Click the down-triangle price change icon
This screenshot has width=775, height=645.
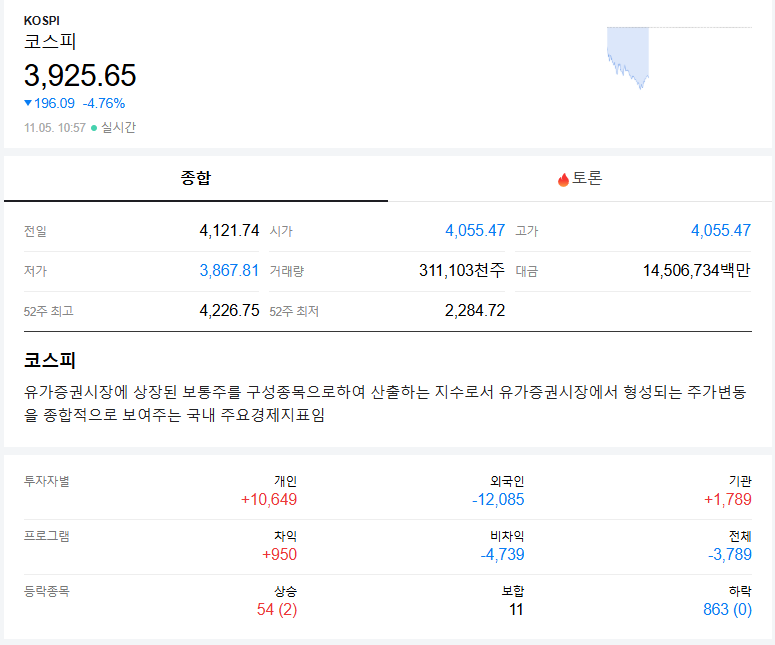[x=28, y=103]
